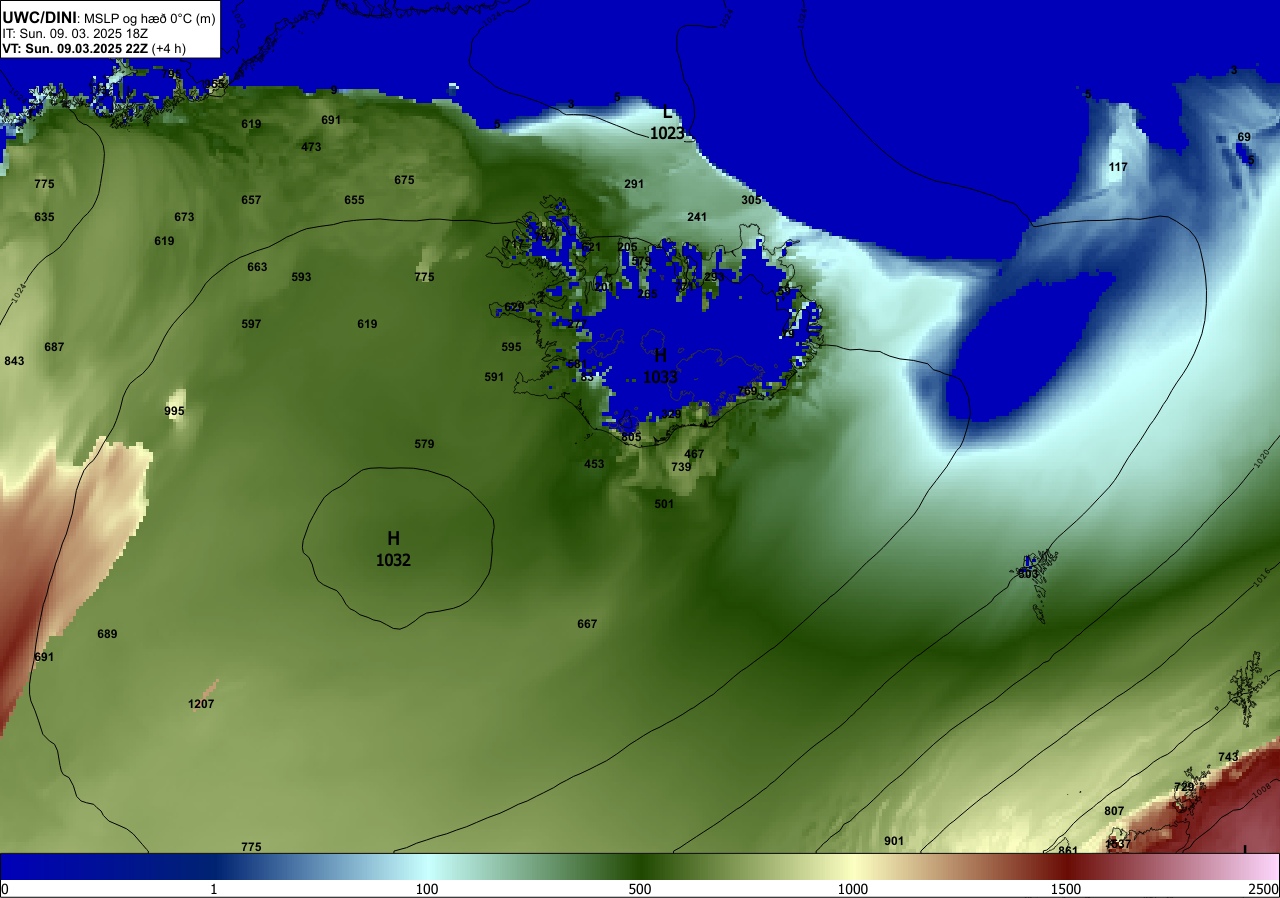Click the 1016 isobar contour label
Image resolution: width=1280 pixels, height=898 pixels.
pyautogui.click(x=1261, y=576)
